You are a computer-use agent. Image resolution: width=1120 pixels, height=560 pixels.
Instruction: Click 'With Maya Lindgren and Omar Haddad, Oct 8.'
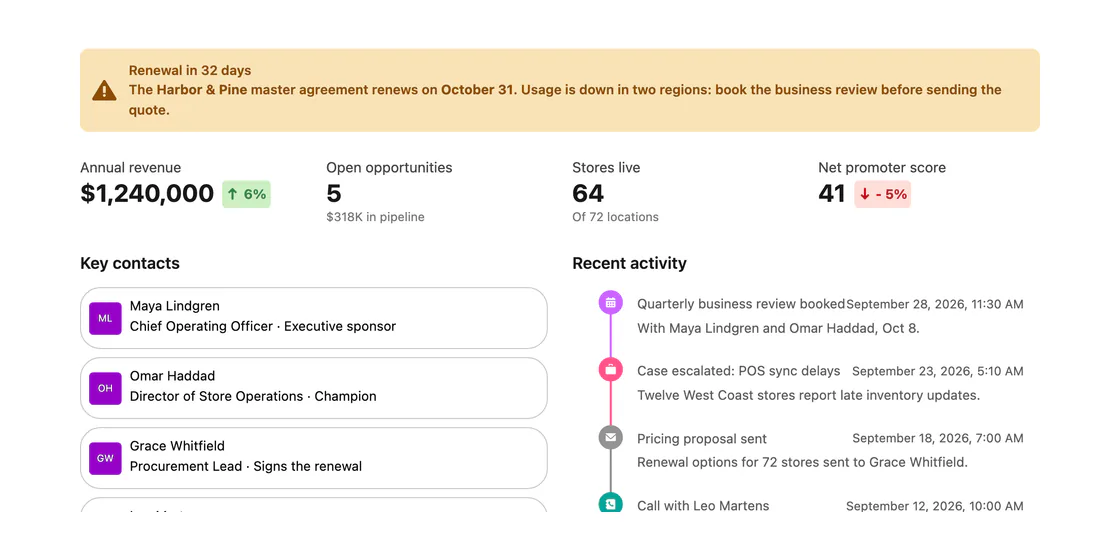point(779,329)
